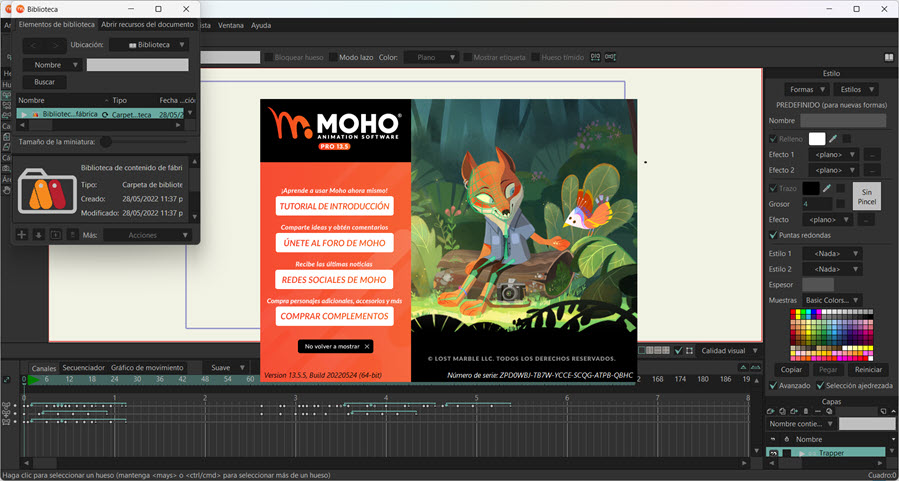The width and height of the screenshot is (899, 481).
Task: Click the Tamaño de la miniatura slider
Action: [144, 142]
